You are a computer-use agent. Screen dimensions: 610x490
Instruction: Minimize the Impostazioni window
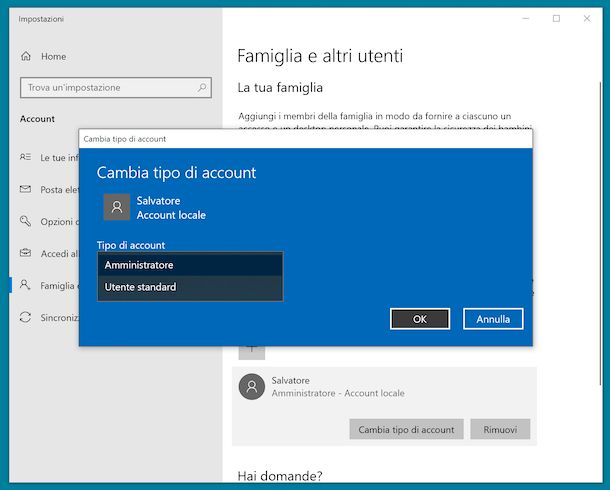click(526, 18)
